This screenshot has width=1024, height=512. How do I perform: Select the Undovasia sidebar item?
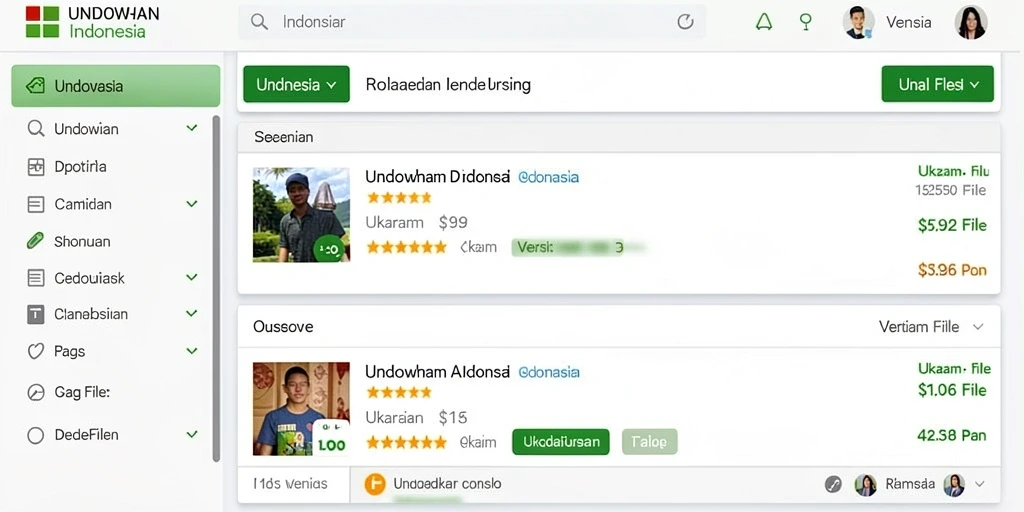[116, 86]
